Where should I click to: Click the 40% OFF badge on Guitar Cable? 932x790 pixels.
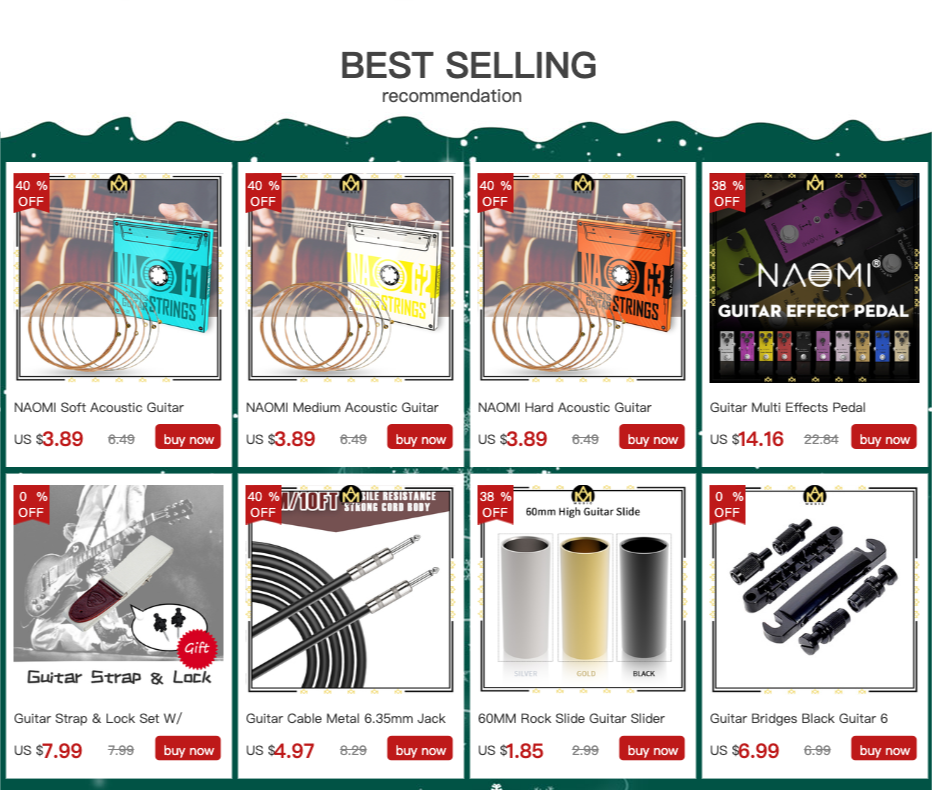coord(263,504)
